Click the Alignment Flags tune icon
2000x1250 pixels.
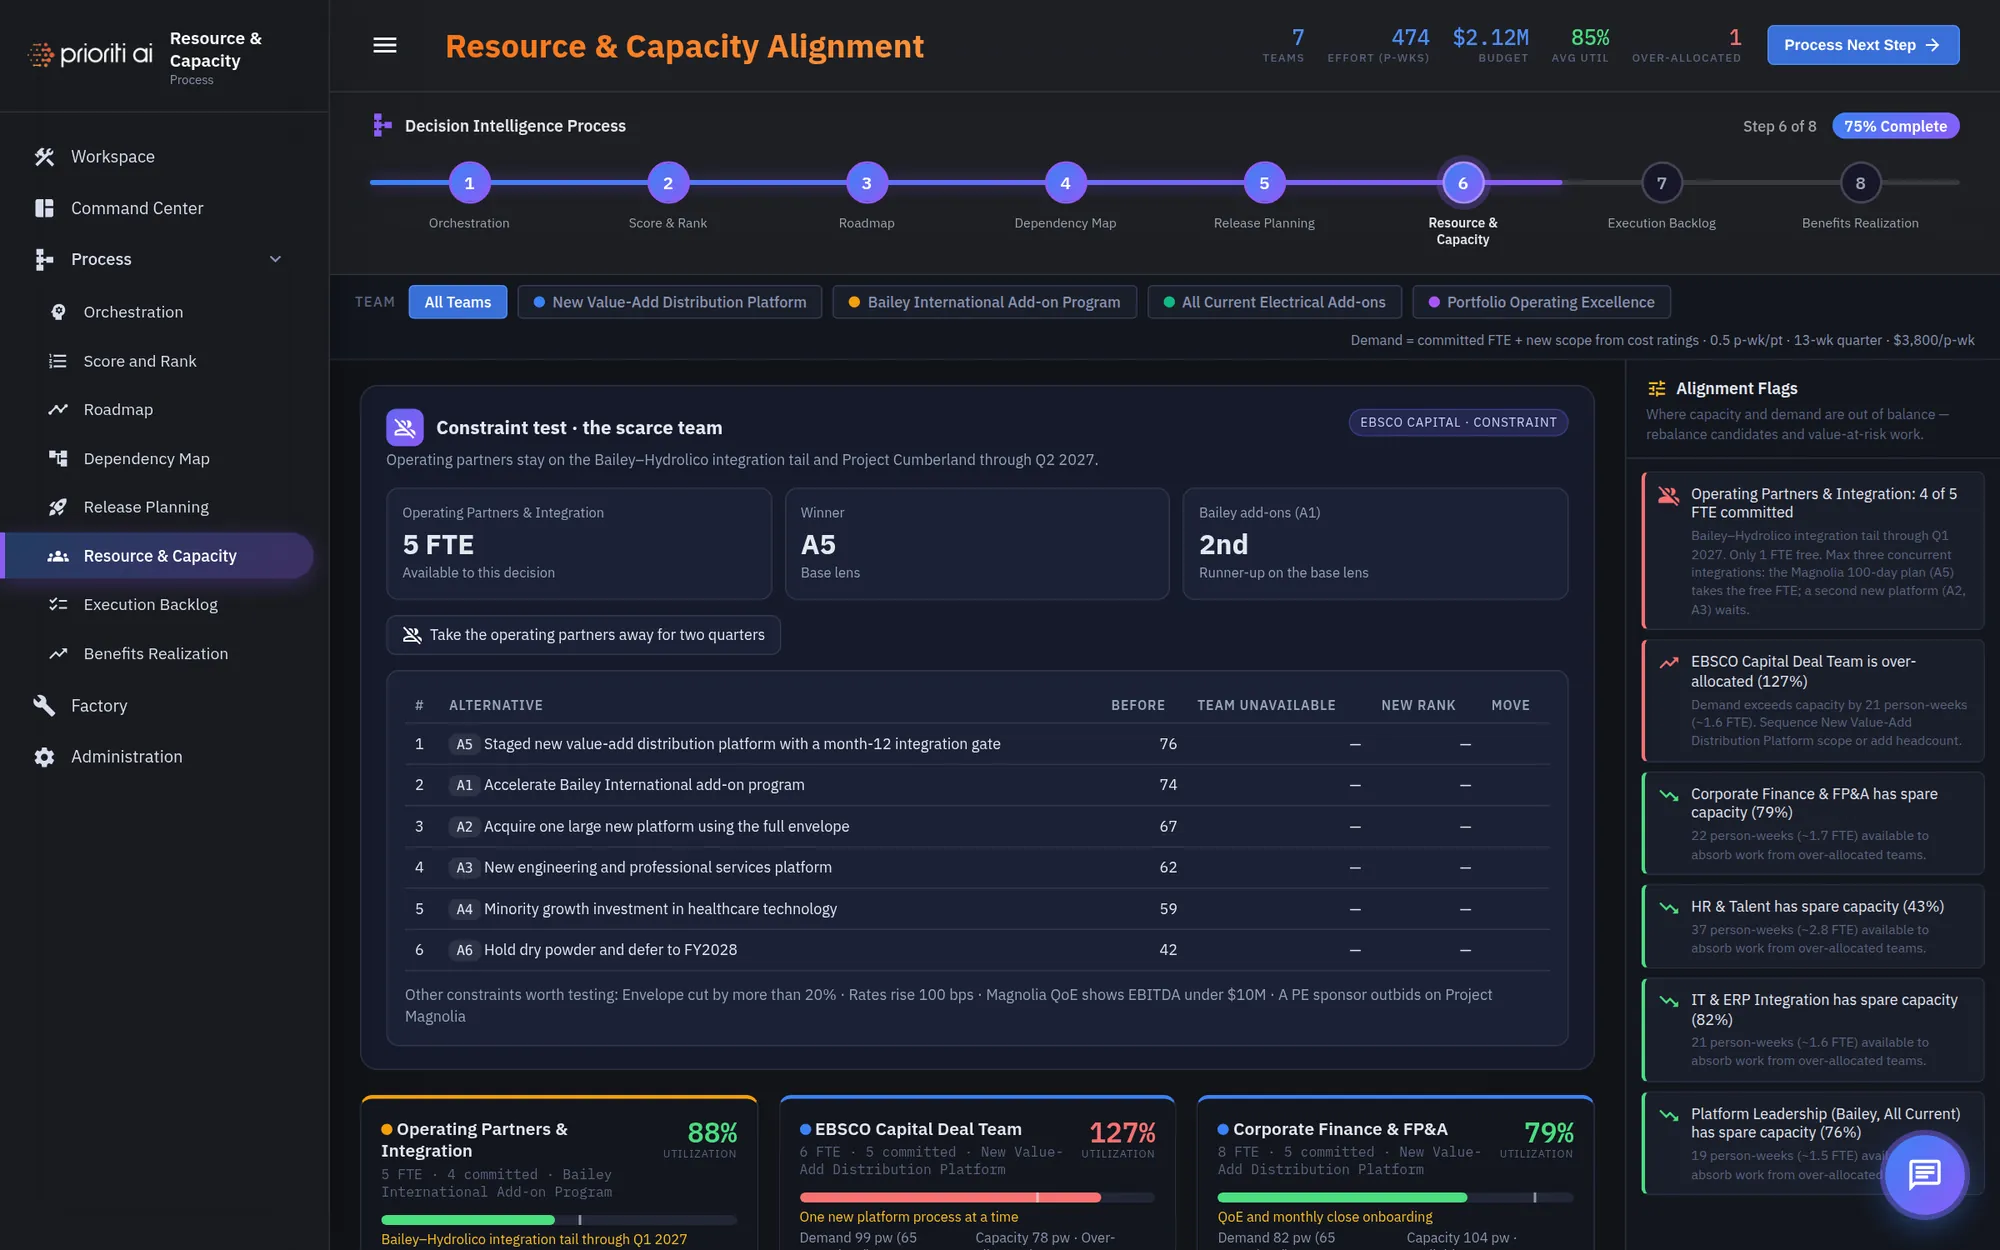(1657, 388)
